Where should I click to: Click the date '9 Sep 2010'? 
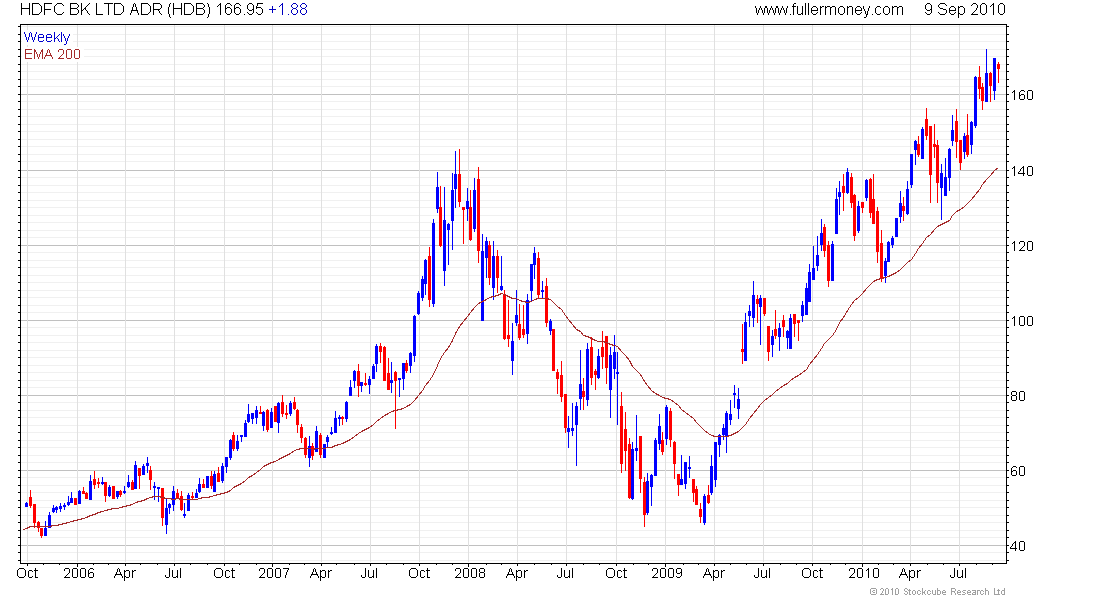coord(965,10)
